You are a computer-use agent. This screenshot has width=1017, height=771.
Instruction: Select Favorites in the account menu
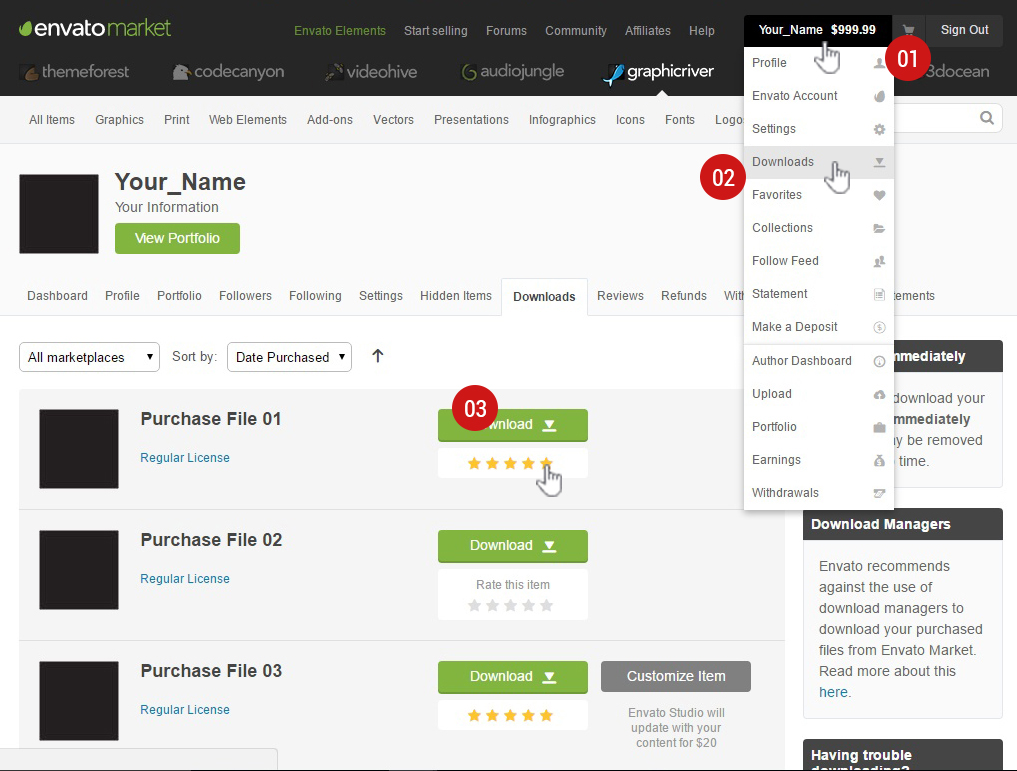pos(819,195)
